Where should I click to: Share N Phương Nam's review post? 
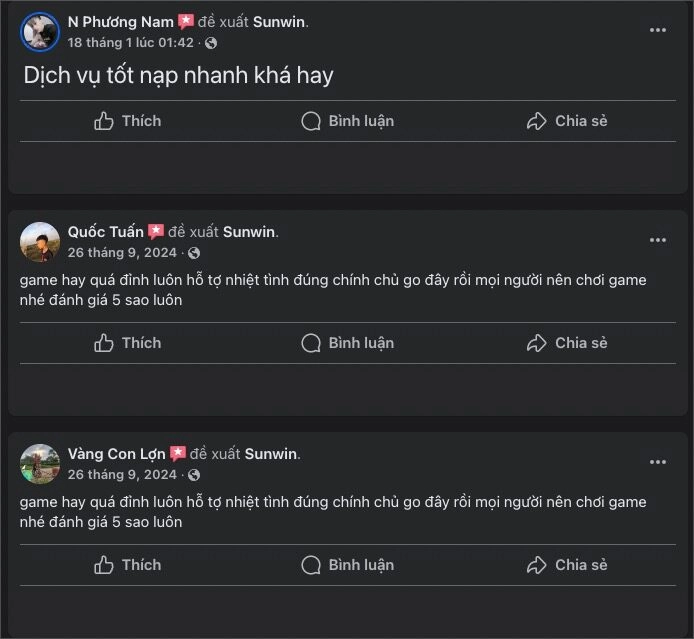[x=567, y=121]
